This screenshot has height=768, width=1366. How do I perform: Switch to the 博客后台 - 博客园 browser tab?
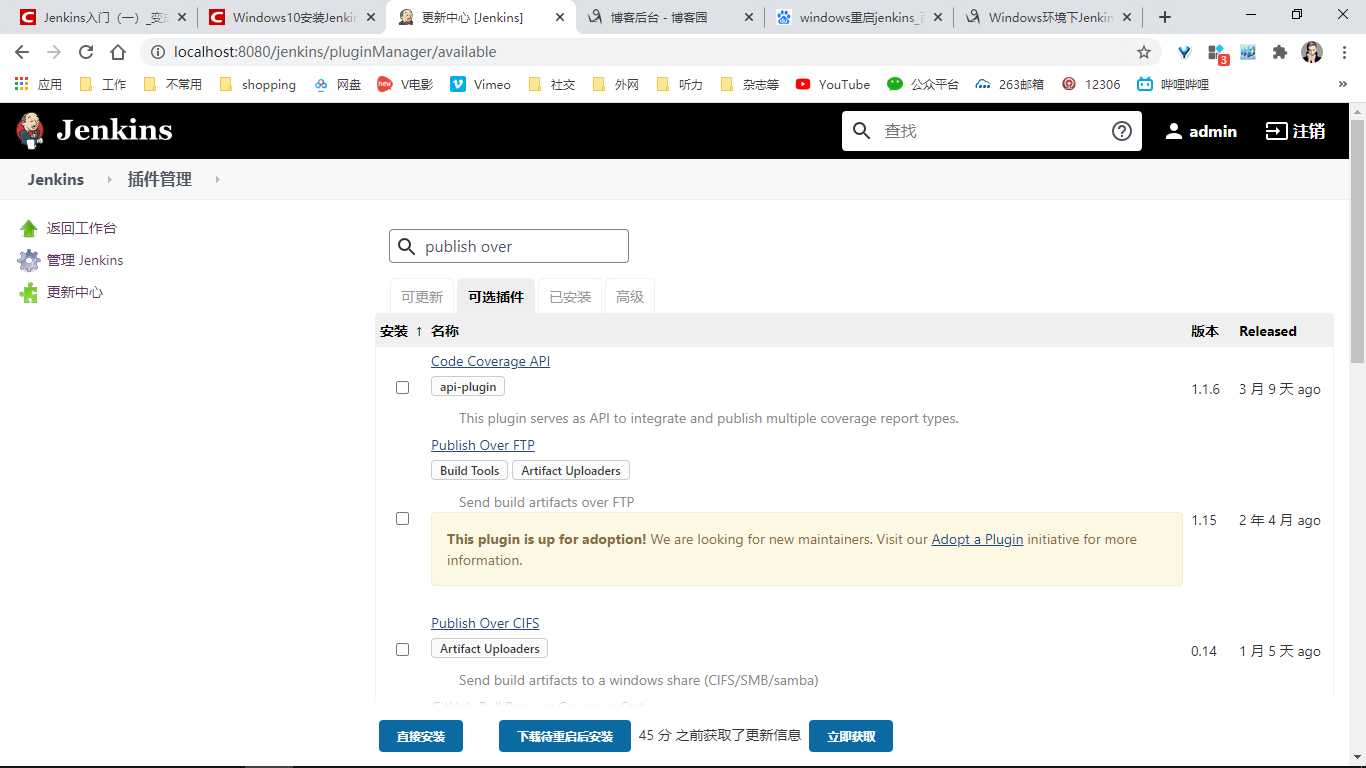(x=670, y=17)
